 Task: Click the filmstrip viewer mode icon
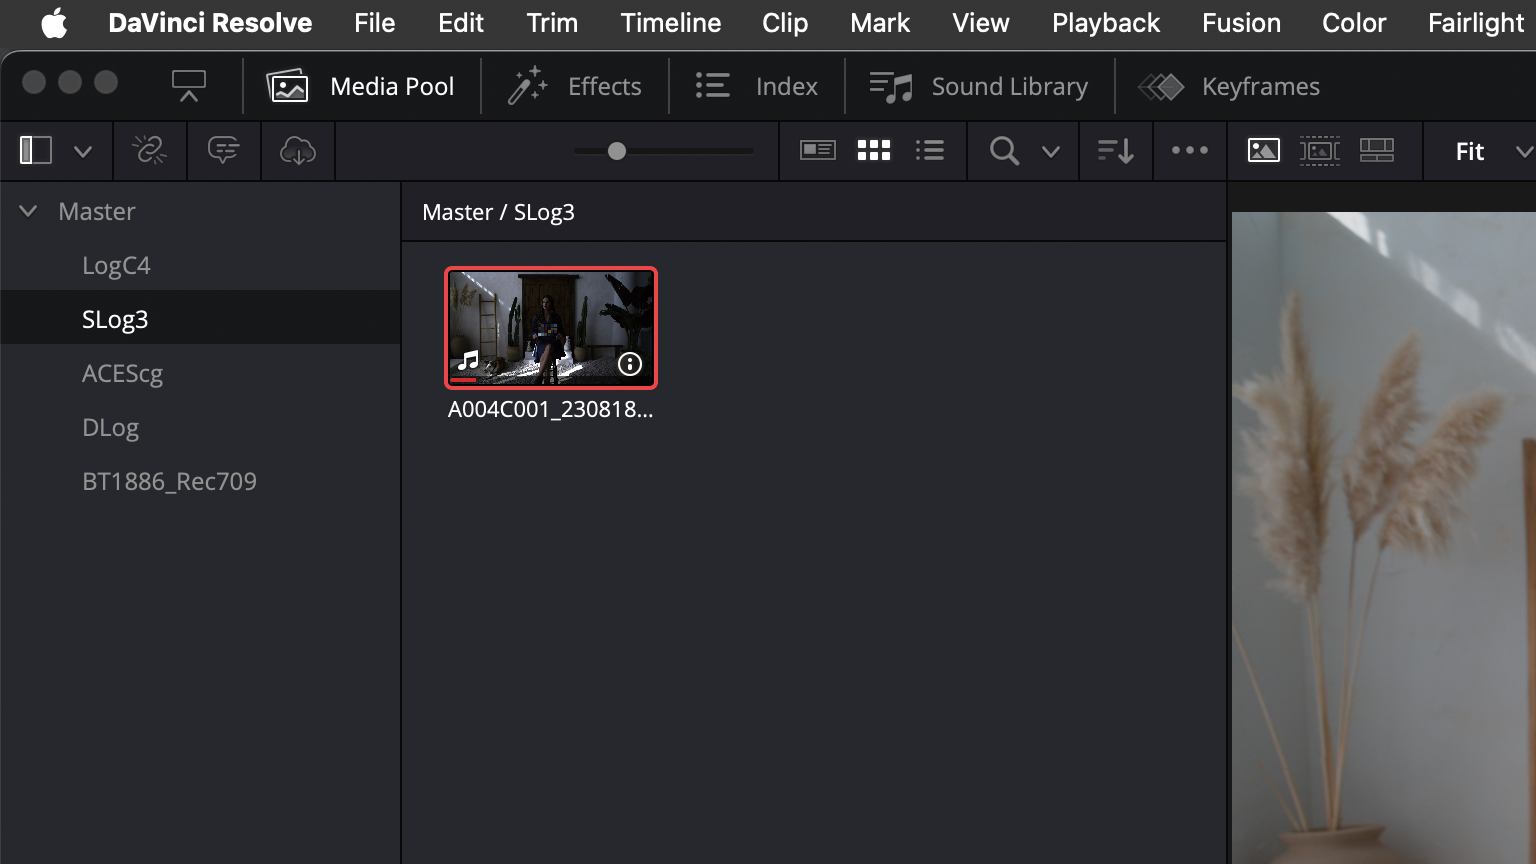click(1320, 150)
